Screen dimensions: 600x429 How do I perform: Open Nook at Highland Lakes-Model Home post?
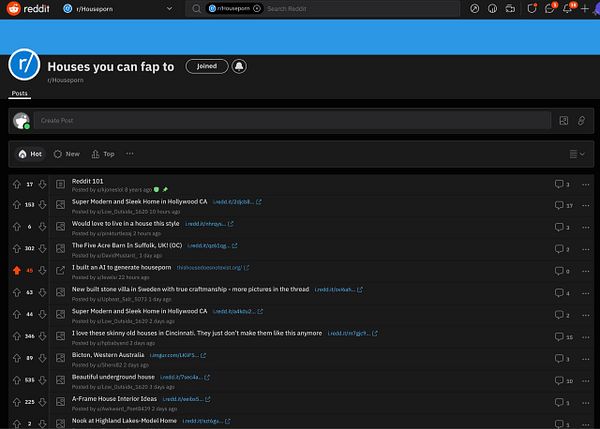(x=124, y=421)
